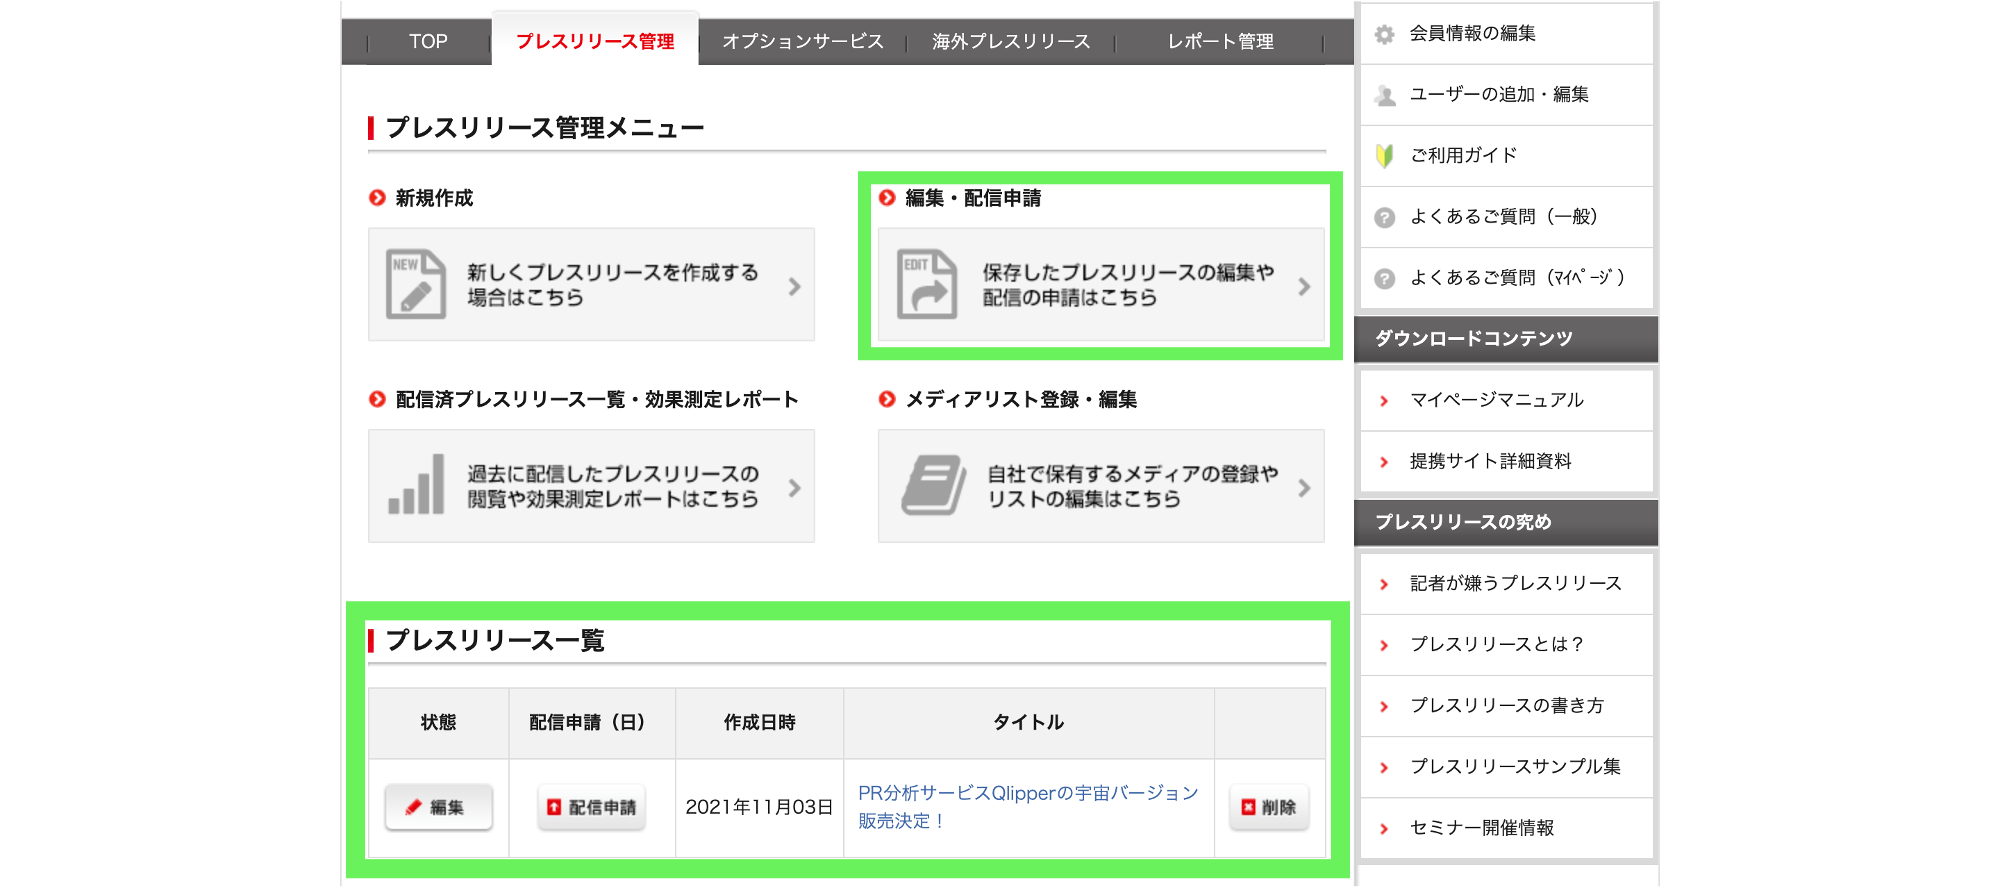Viewport: 2002px width, 887px height.
Task: Click the EDIT document arrow icon
Action: tap(926, 284)
